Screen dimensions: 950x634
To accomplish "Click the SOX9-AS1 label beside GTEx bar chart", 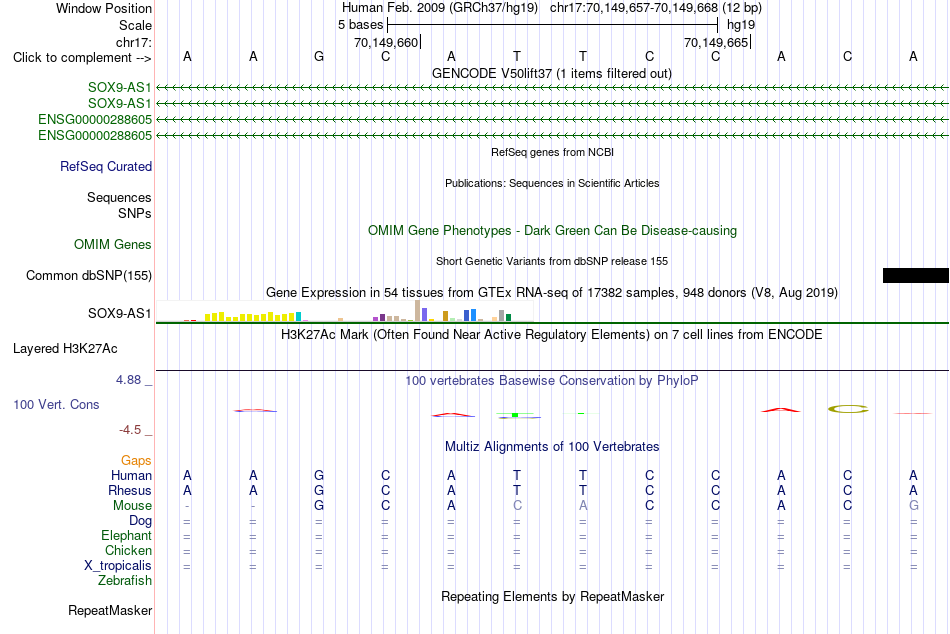I will [119, 313].
